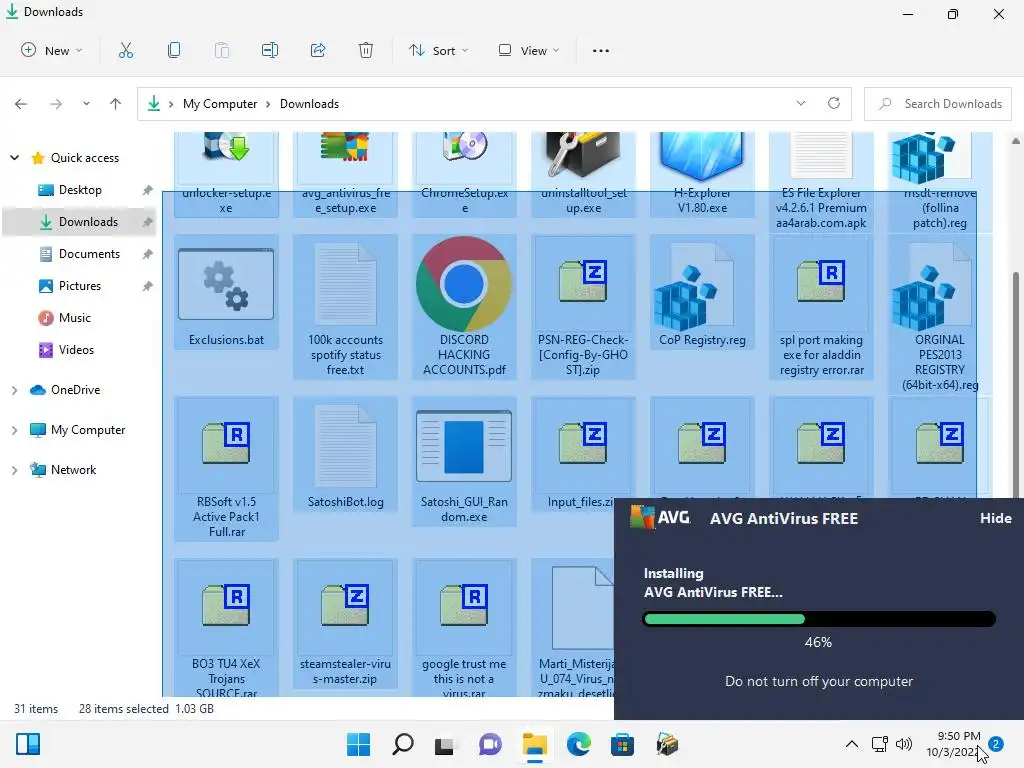Select the Exclusions.bat file
The image size is (1024, 768).
(227, 293)
